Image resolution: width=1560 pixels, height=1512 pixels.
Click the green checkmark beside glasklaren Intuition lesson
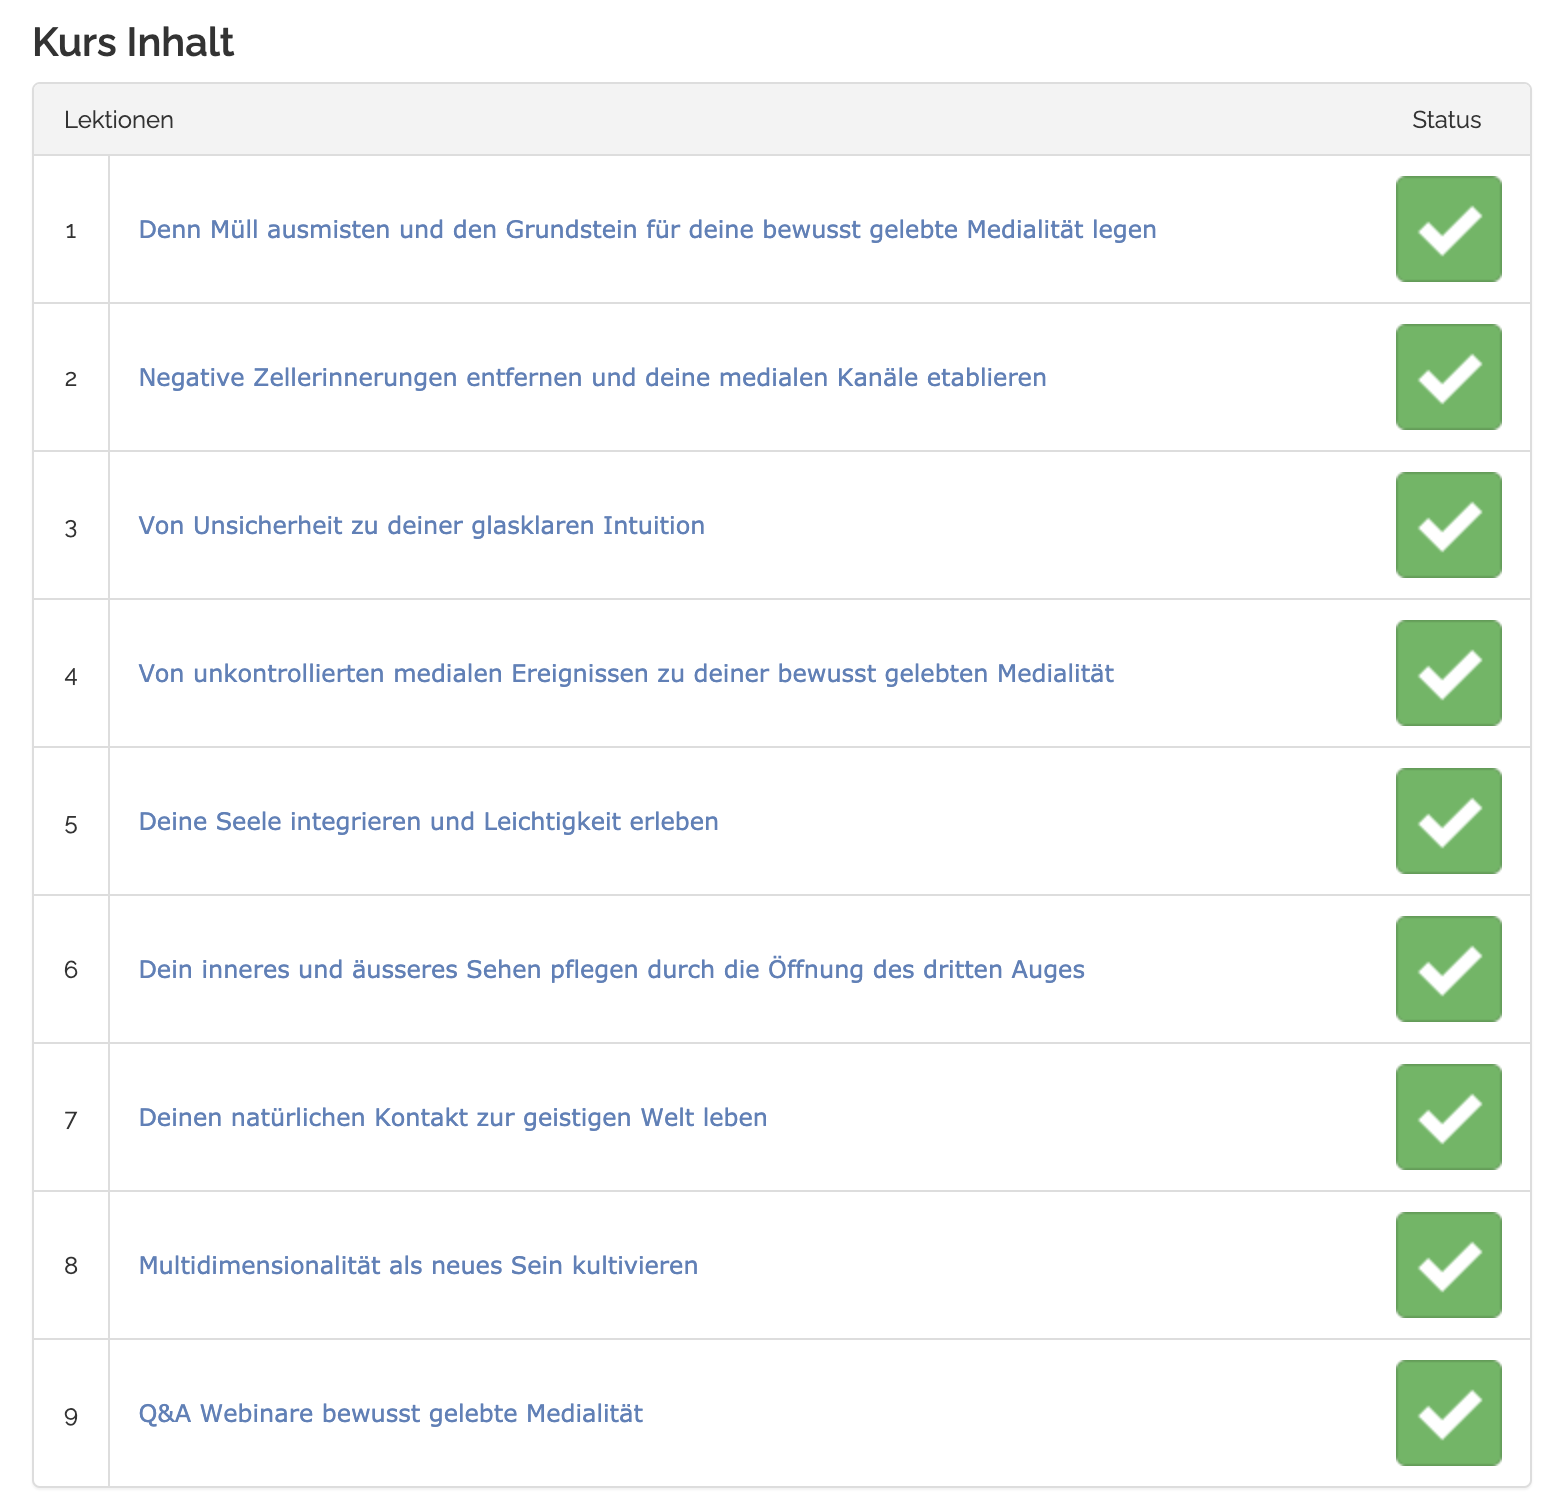coord(1448,525)
